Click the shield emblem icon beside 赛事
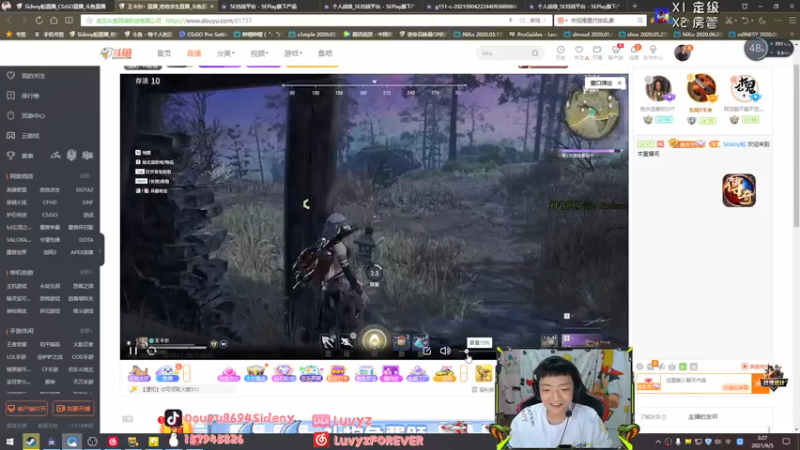The width and height of the screenshot is (800, 450). [x=71, y=155]
